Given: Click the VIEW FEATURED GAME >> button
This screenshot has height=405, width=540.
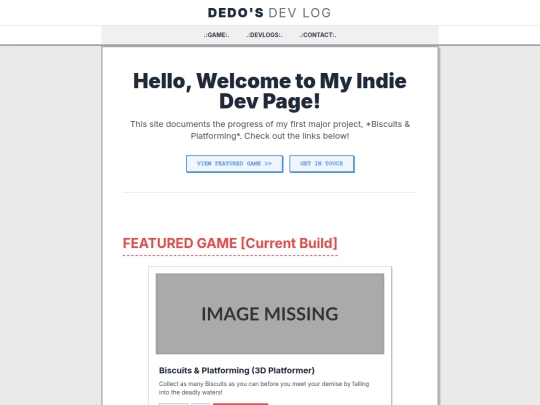Looking at the screenshot, I should click(x=235, y=164).
